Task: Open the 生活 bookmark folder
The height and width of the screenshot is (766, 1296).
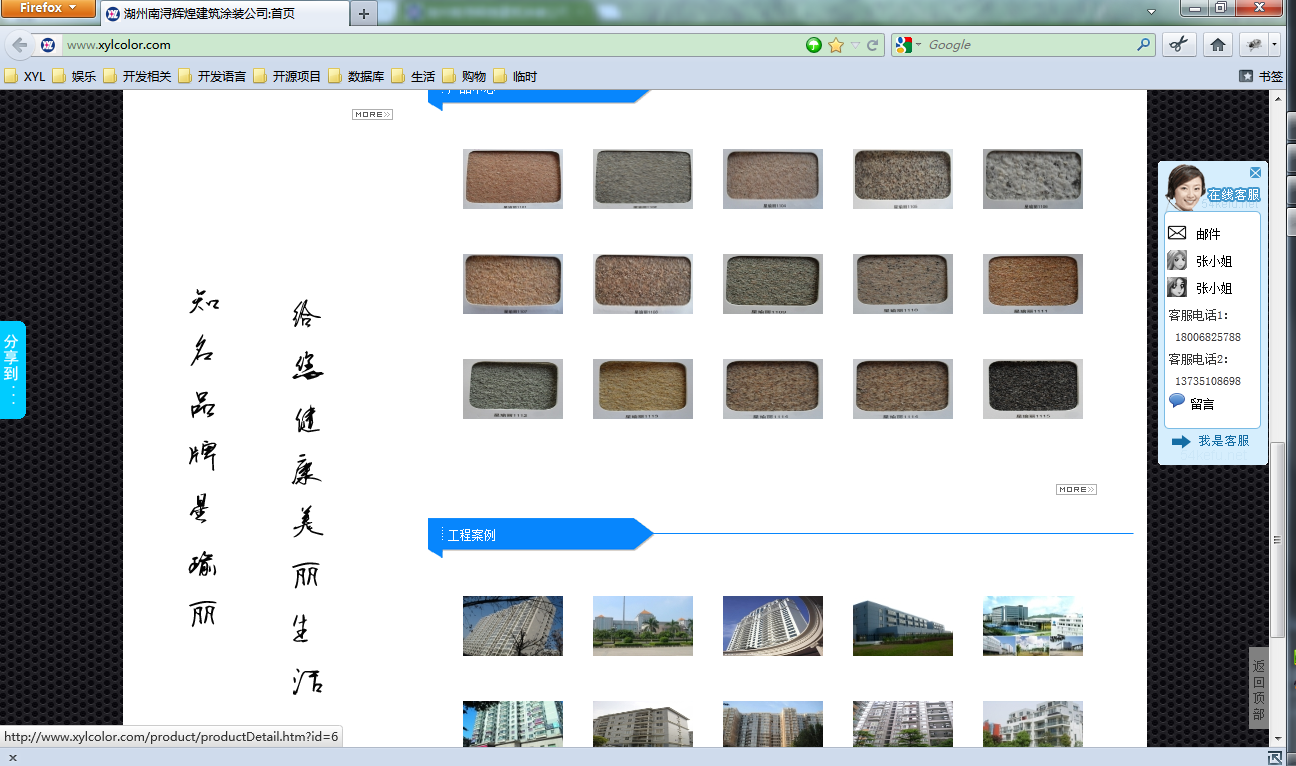Action: pos(413,76)
